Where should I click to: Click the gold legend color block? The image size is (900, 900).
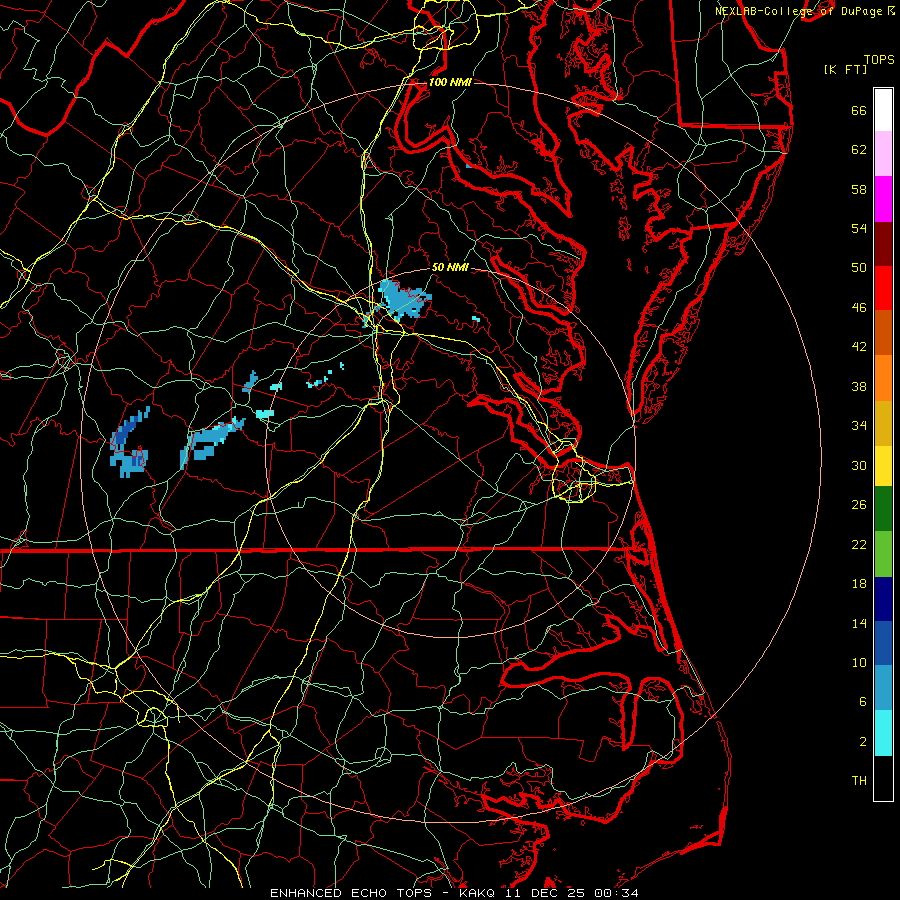tap(883, 423)
